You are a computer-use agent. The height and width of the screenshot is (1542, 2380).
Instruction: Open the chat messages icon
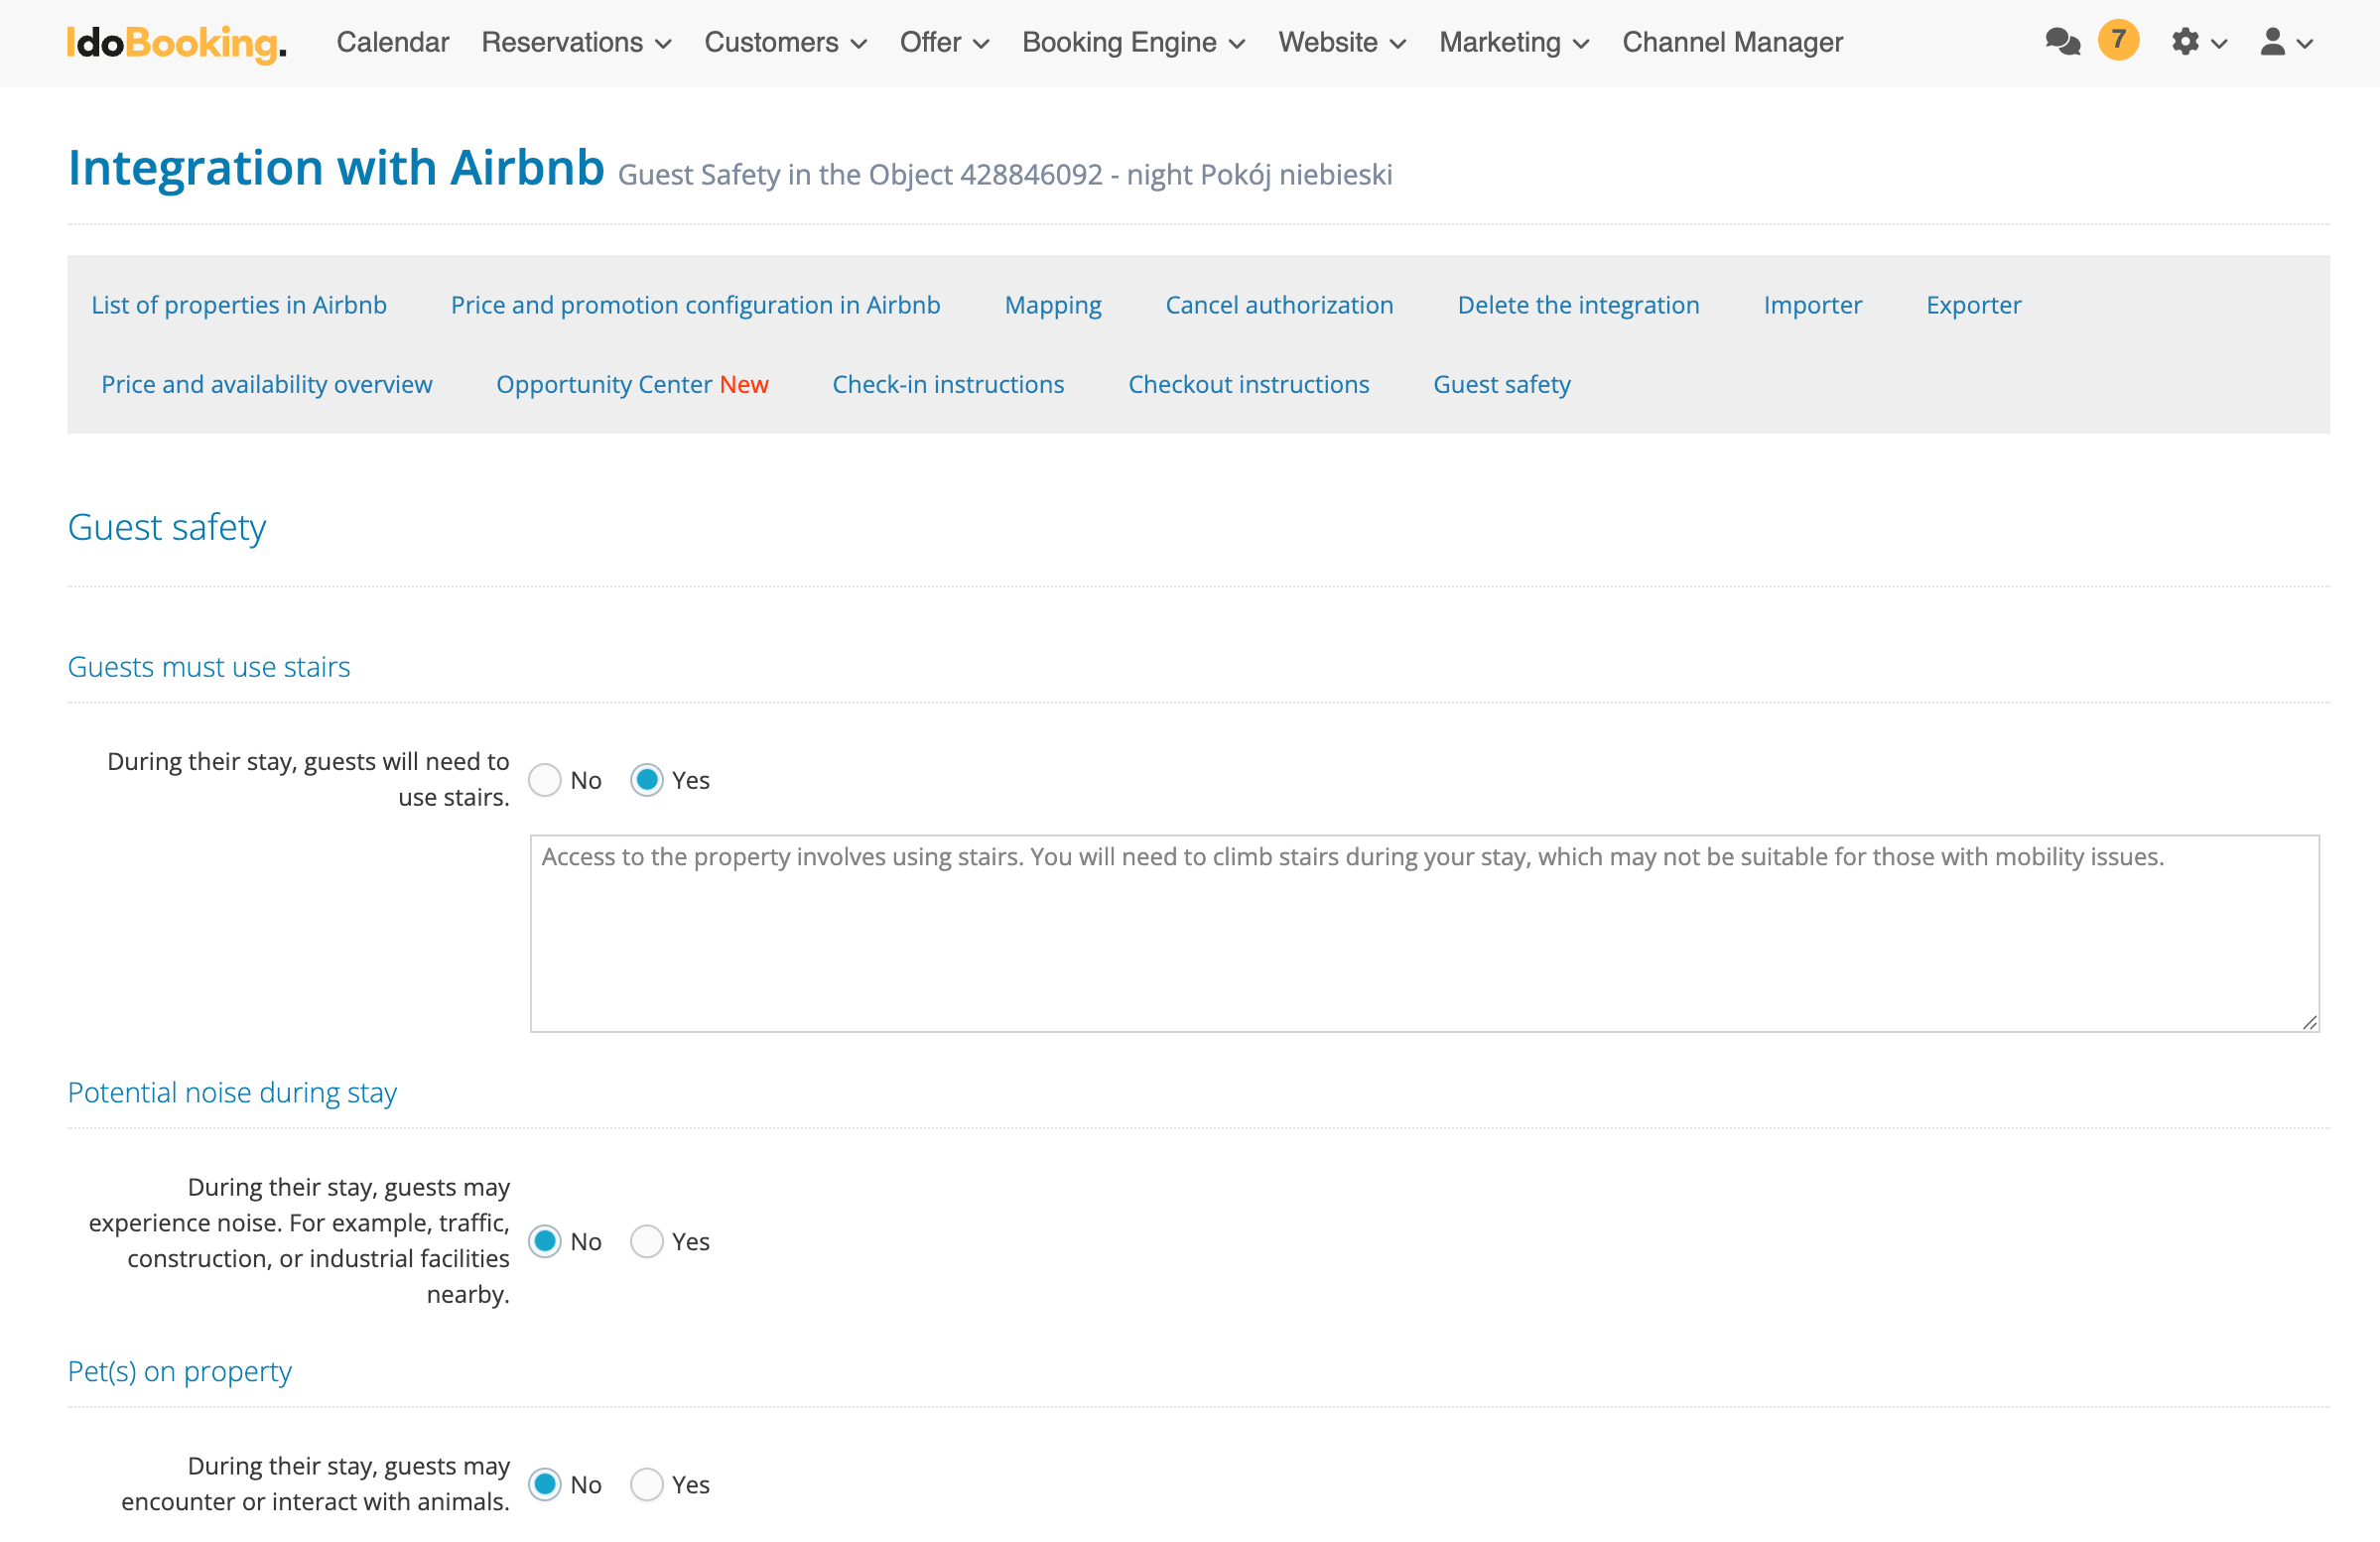tap(2062, 42)
